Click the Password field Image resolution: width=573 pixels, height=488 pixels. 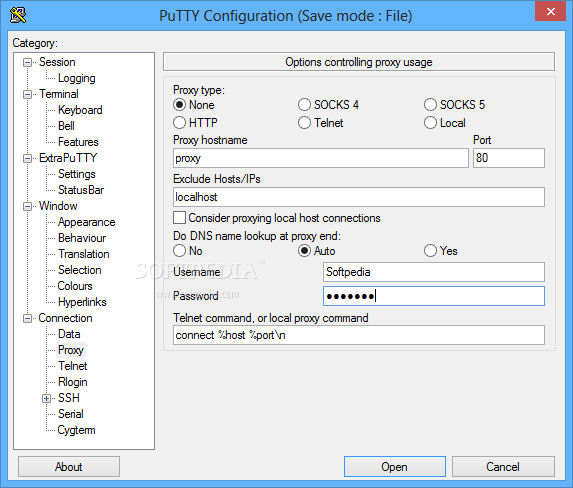click(x=434, y=296)
